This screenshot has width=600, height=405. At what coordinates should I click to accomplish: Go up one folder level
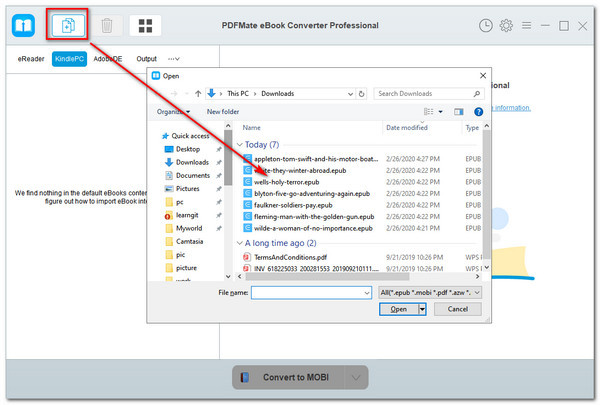pyautogui.click(x=198, y=93)
